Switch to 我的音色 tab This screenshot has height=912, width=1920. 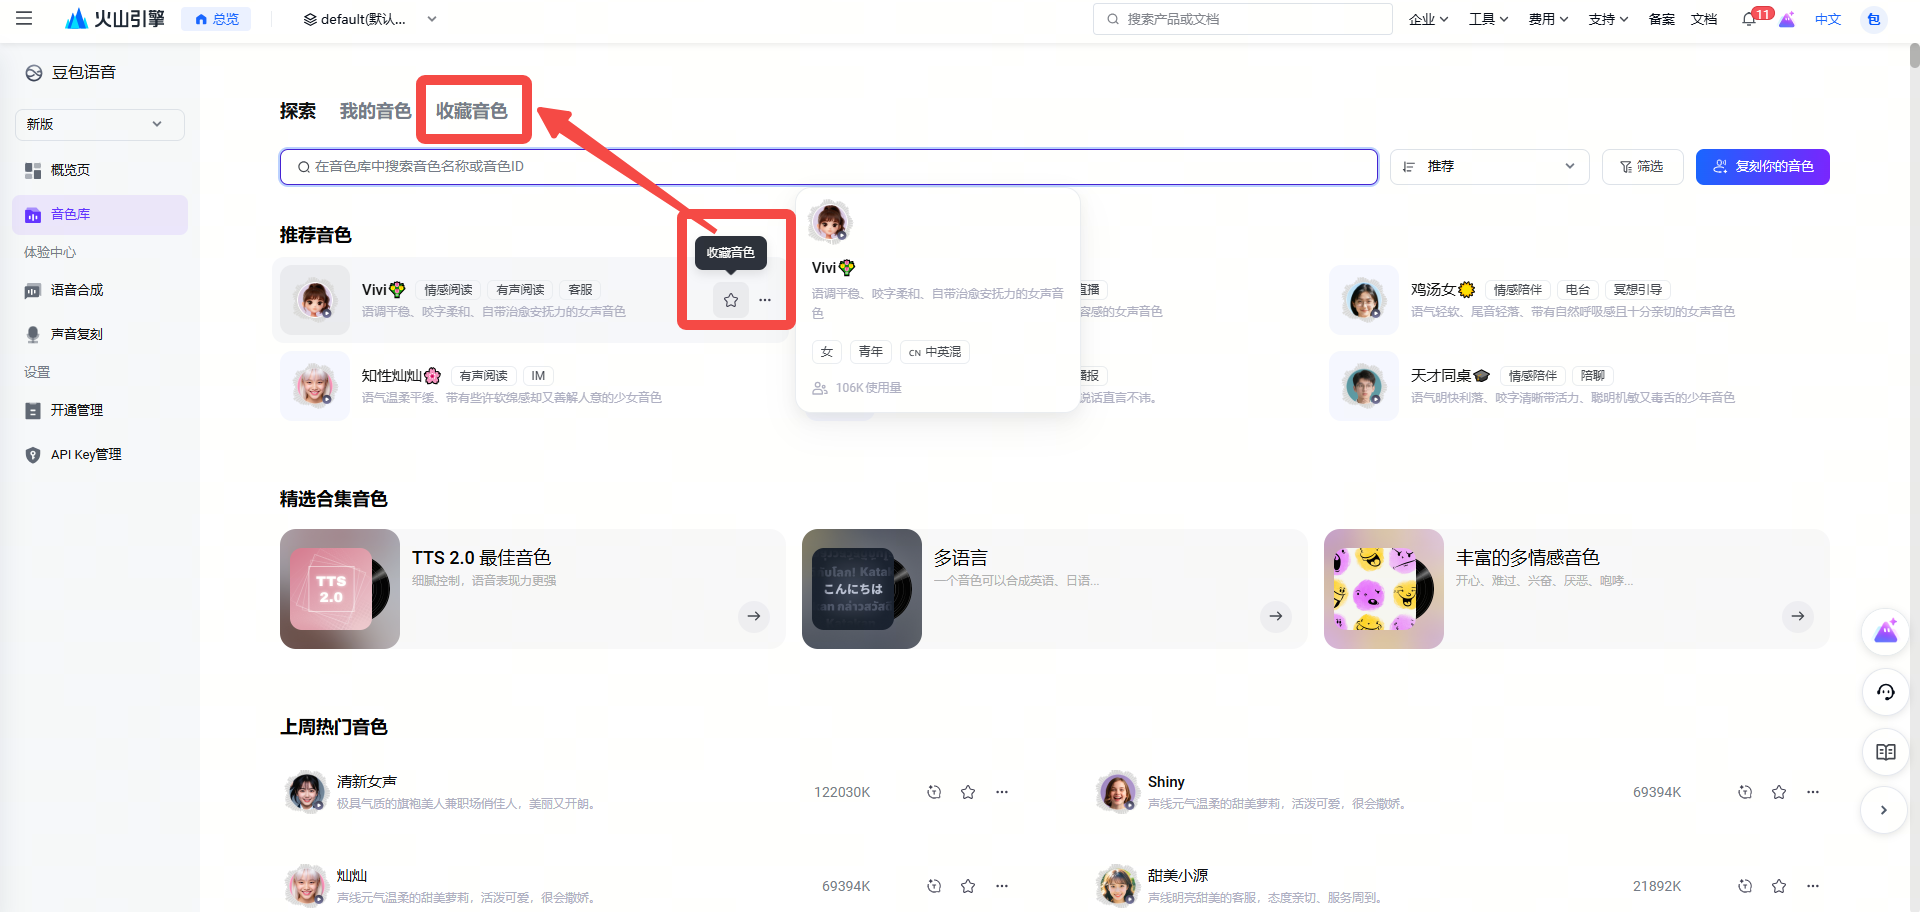tap(375, 111)
